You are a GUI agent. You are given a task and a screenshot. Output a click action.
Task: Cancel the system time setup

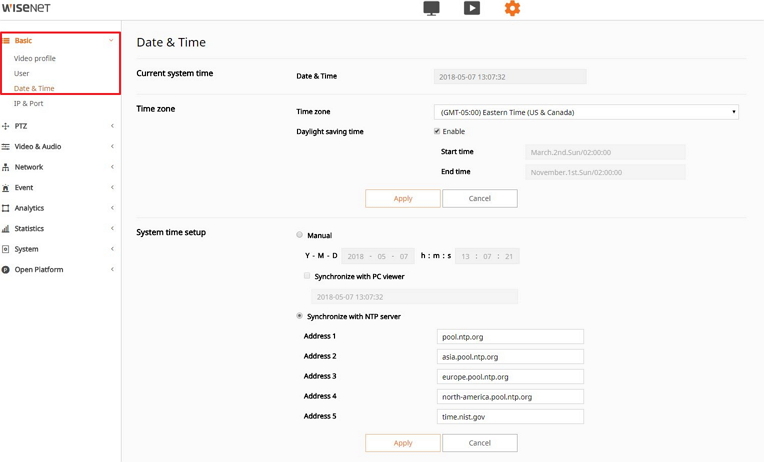[480, 443]
